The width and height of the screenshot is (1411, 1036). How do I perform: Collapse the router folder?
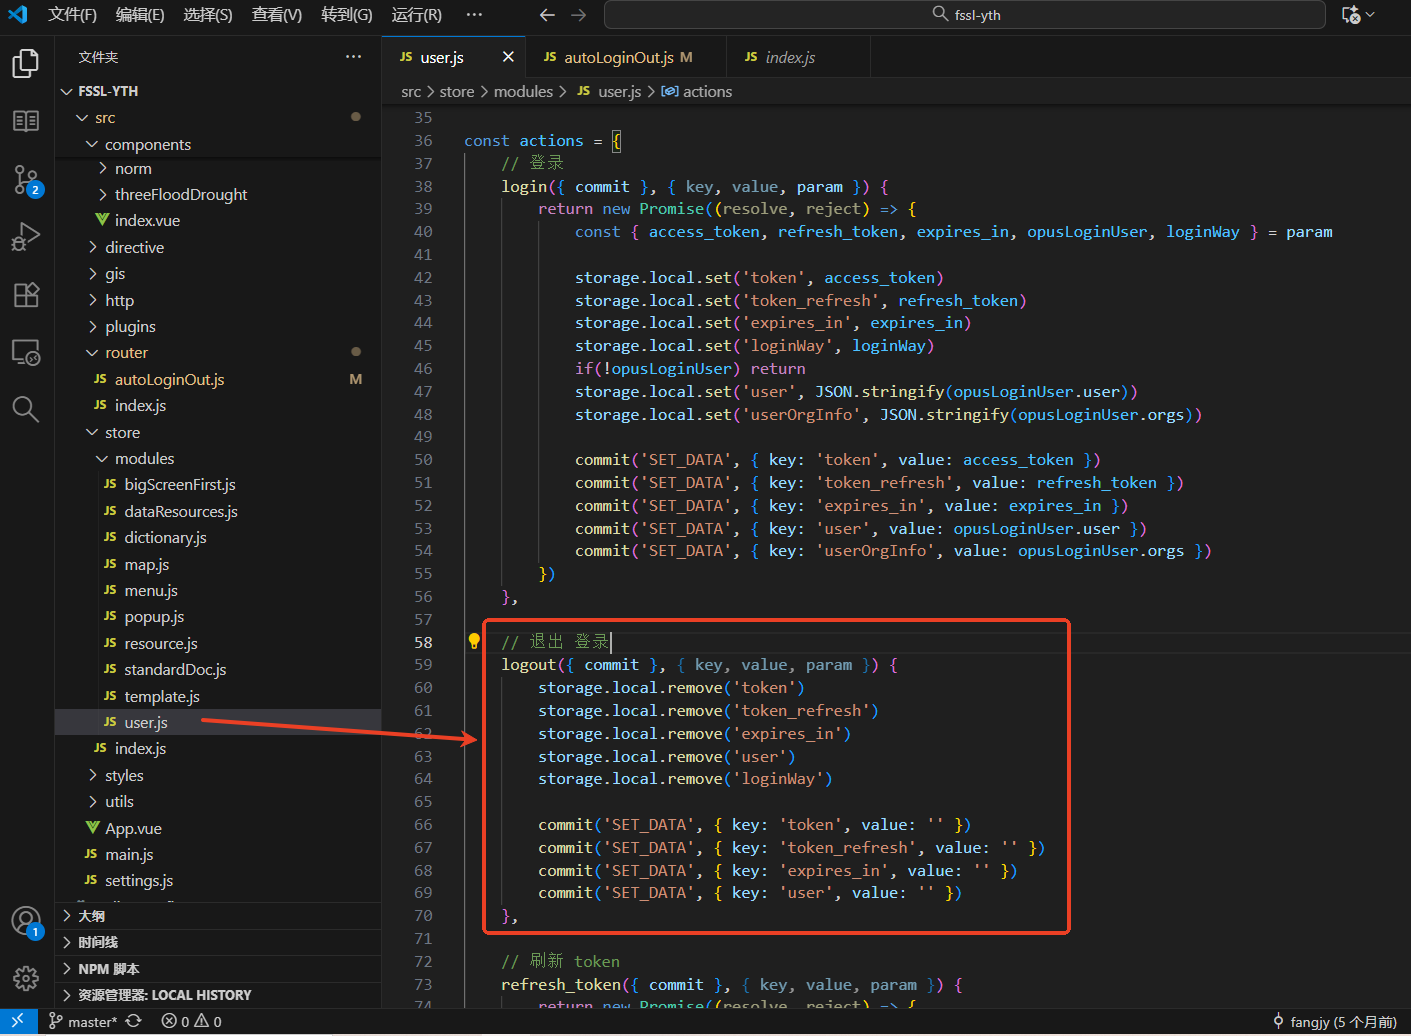click(x=218, y=352)
